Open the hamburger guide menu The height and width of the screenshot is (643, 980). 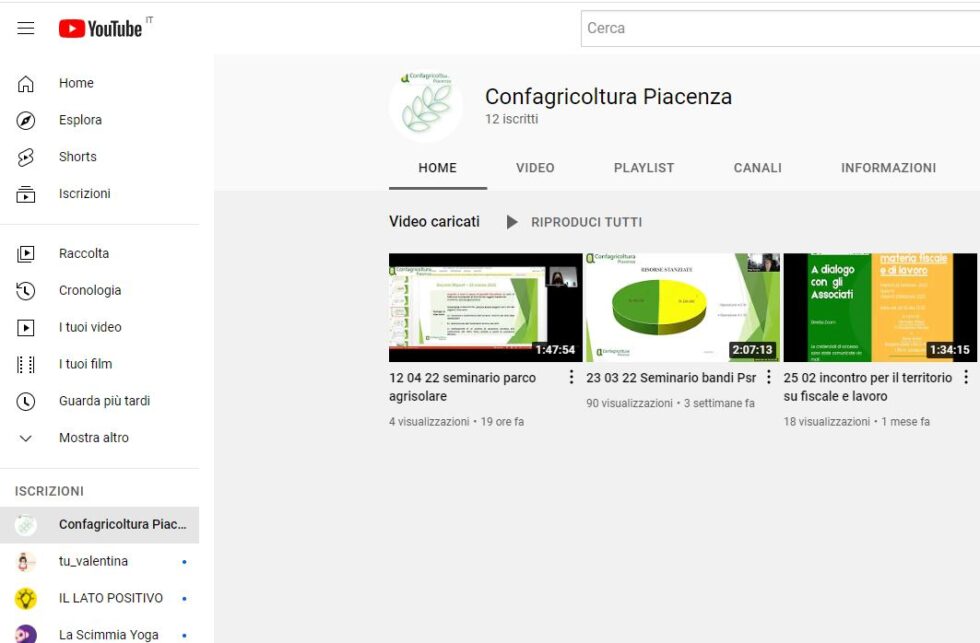click(x=26, y=28)
